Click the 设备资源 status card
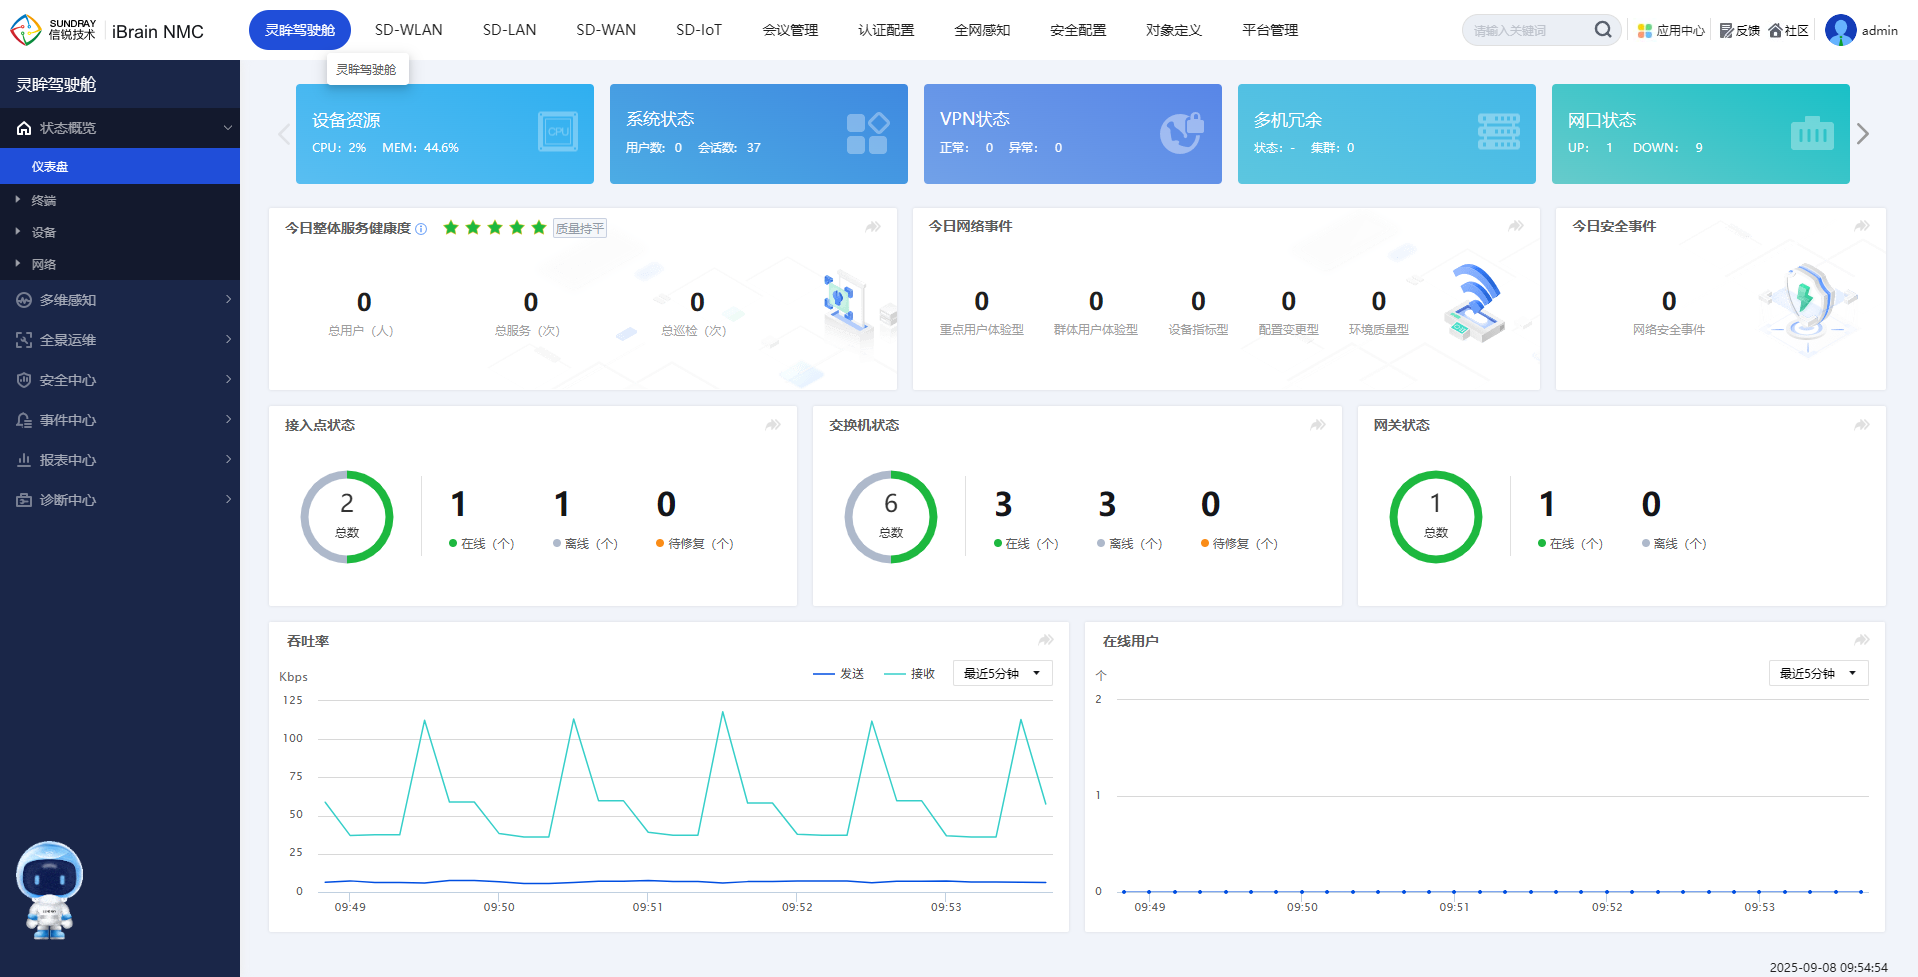1918x977 pixels. click(x=444, y=134)
